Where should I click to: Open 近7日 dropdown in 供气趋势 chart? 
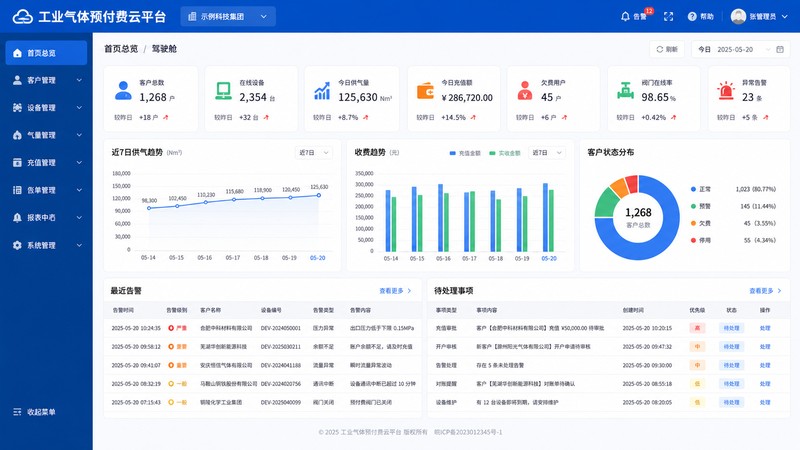313,153
